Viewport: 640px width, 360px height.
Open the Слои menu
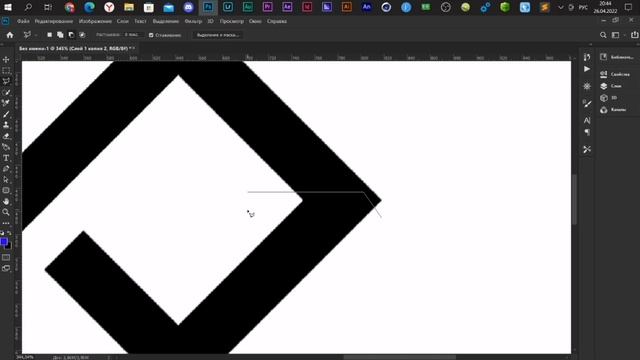[122, 21]
